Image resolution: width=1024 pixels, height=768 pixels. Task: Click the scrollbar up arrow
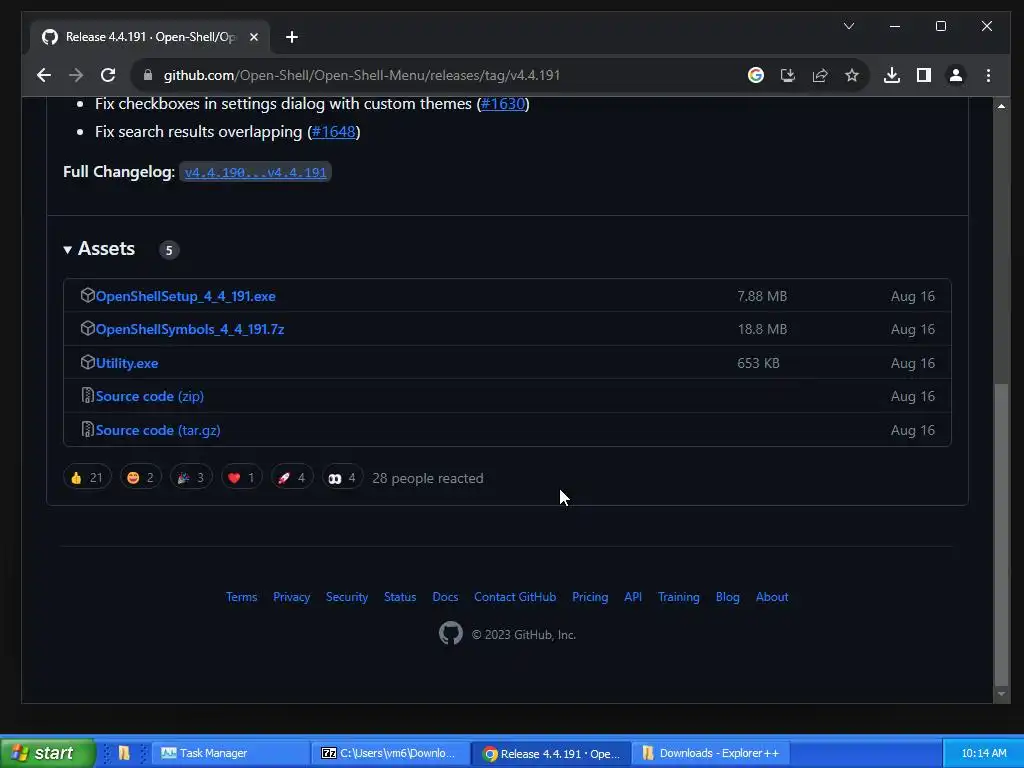(x=1001, y=106)
